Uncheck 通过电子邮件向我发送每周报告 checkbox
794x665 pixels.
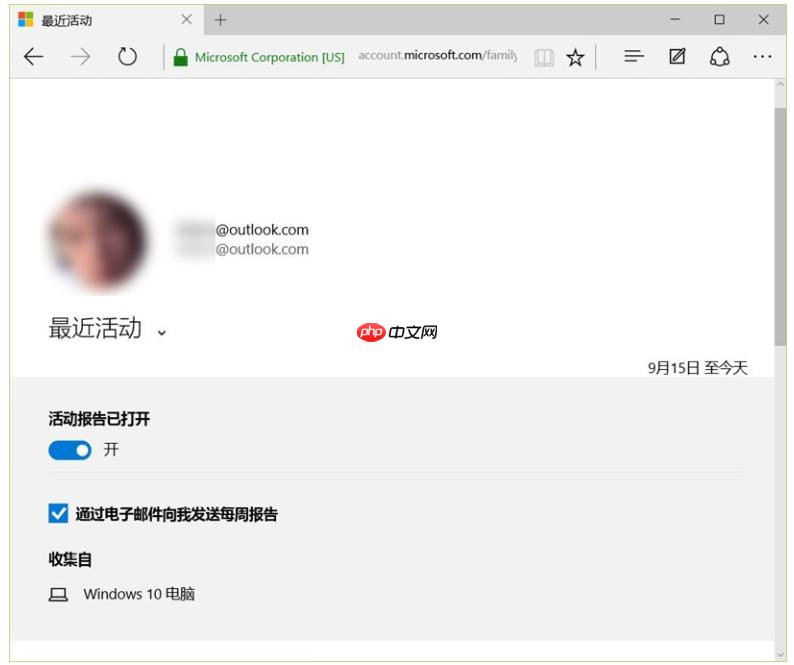pyautogui.click(x=58, y=514)
